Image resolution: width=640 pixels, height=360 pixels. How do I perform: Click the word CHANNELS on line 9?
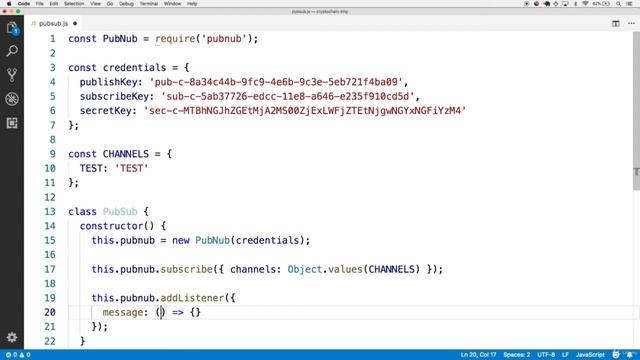126,154
